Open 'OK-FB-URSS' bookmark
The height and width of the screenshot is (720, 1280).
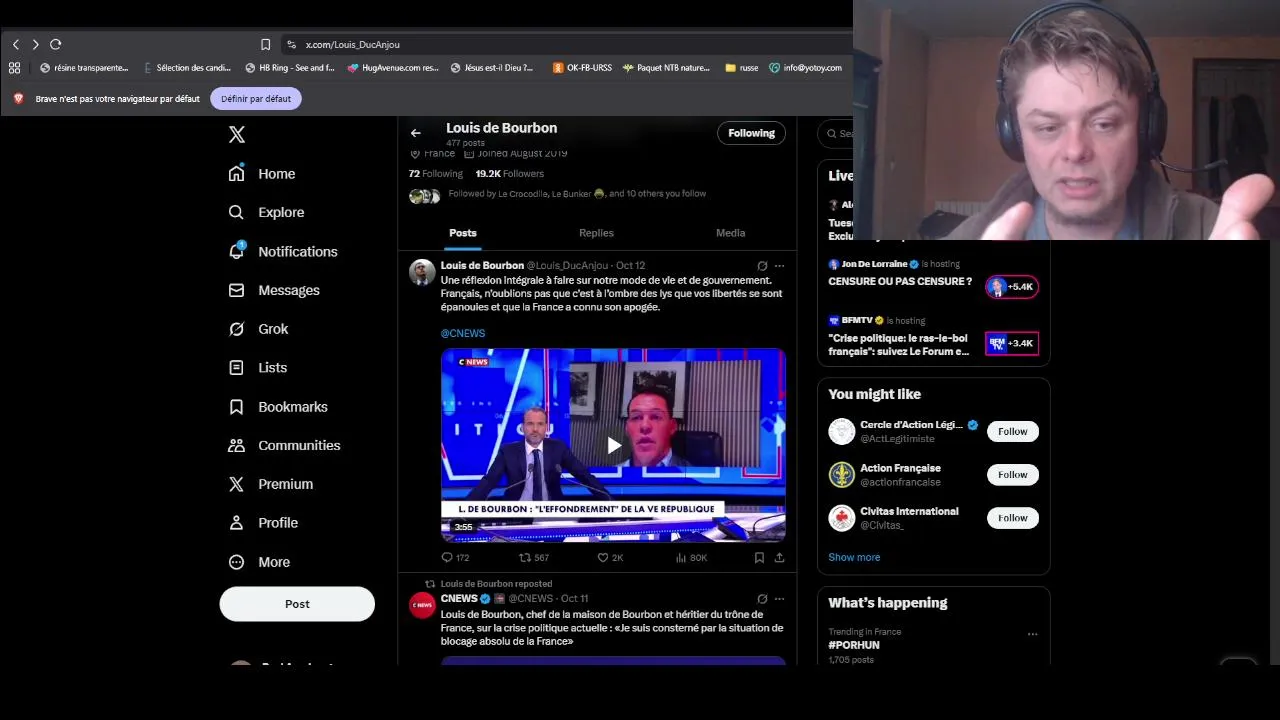pyautogui.click(x=582, y=68)
